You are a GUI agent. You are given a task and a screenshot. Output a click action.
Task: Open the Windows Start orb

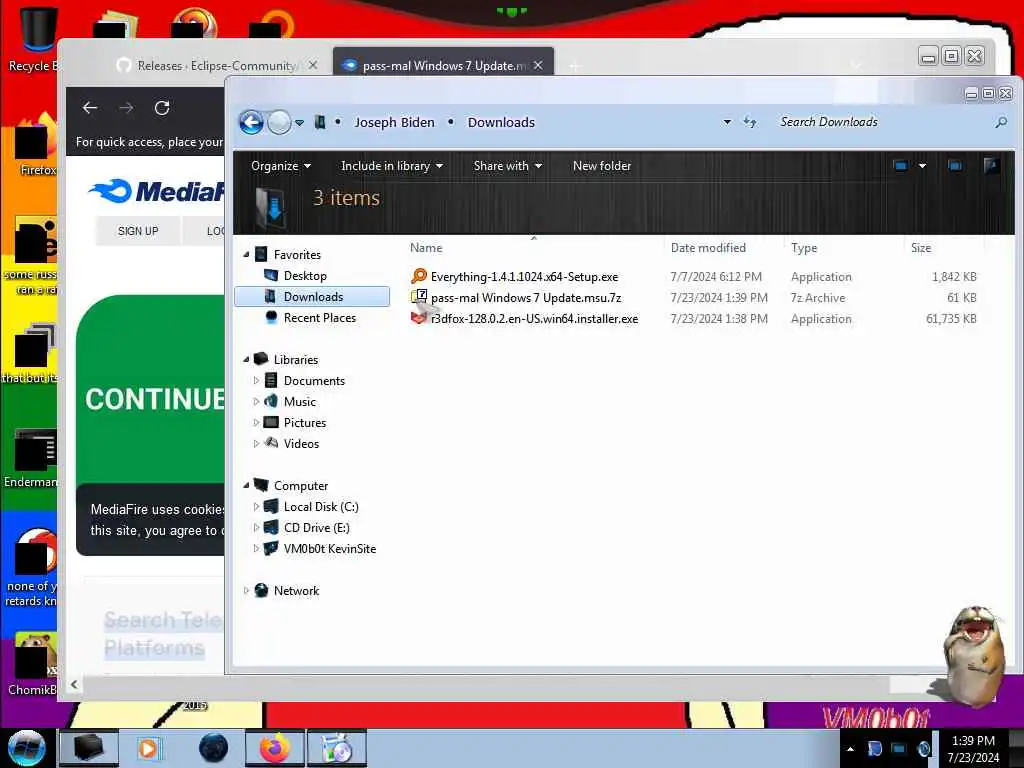pos(26,748)
